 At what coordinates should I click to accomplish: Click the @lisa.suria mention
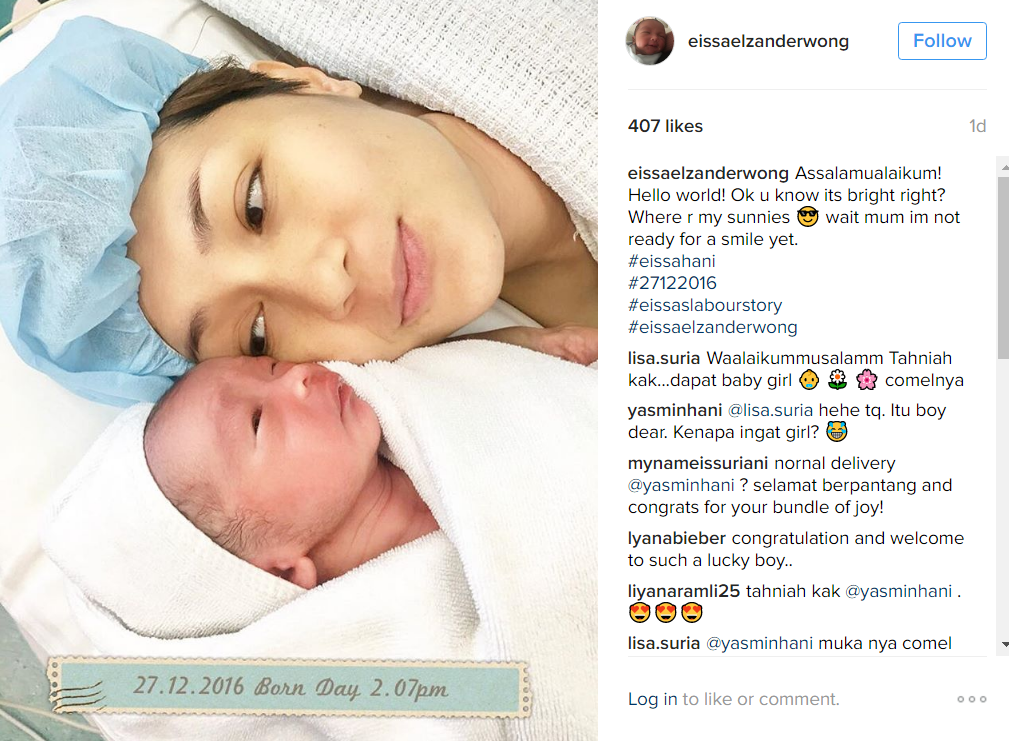click(770, 410)
